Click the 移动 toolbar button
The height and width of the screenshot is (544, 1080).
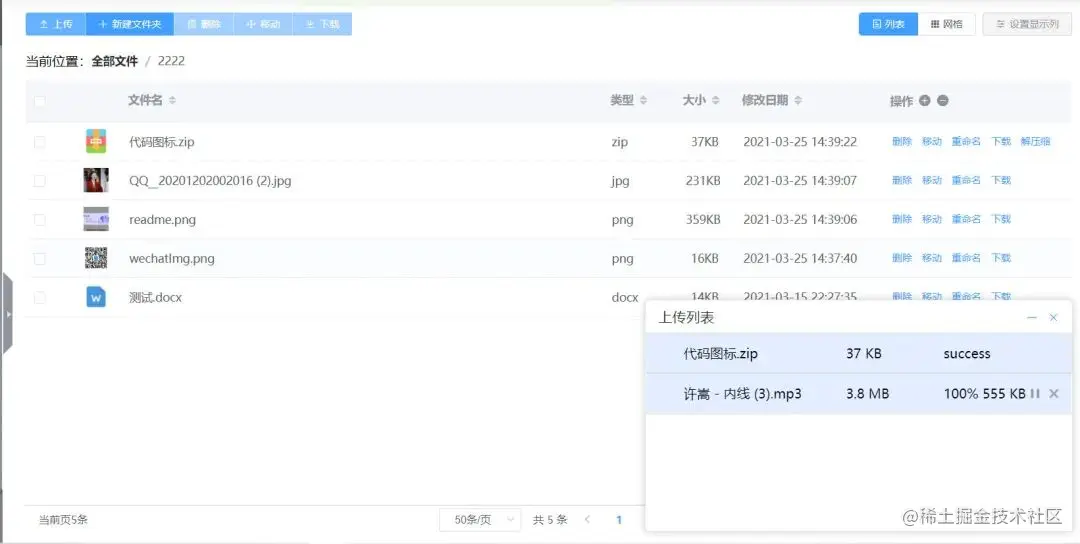point(263,24)
